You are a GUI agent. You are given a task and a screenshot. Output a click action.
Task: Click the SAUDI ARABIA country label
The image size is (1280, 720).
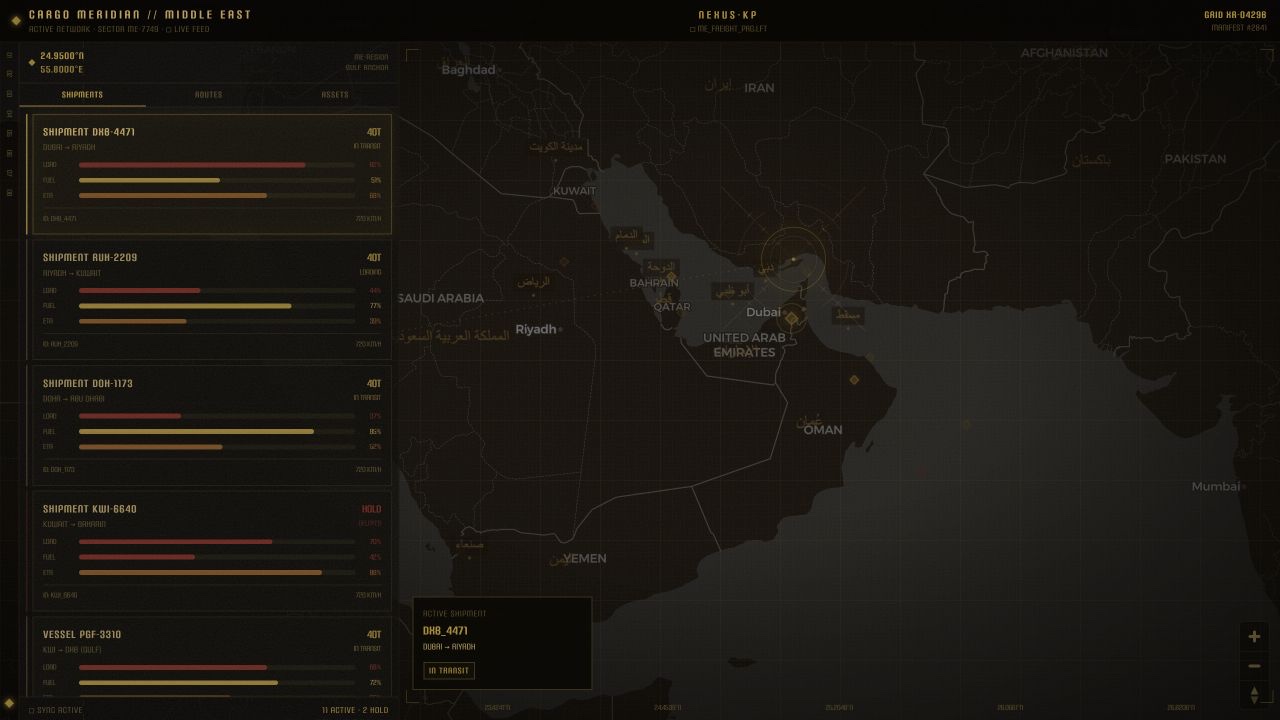[441, 298]
